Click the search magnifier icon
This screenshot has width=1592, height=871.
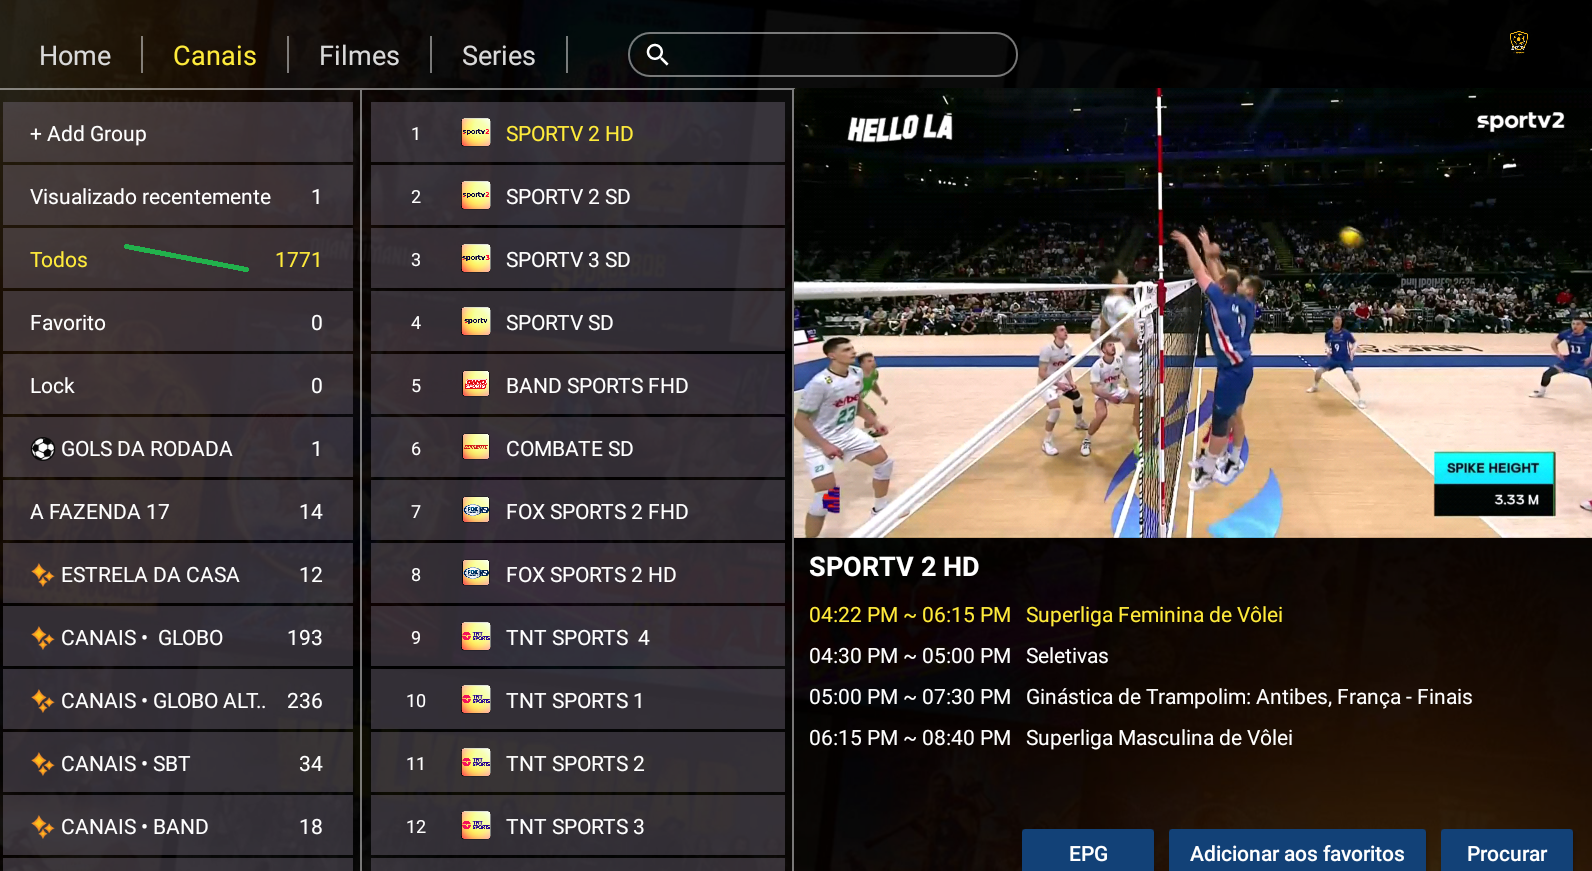[657, 55]
